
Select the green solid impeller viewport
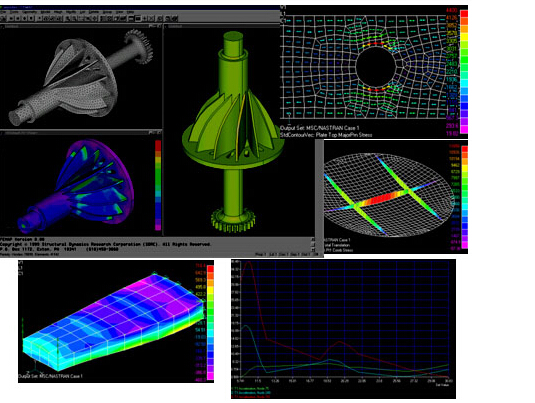[239, 131]
